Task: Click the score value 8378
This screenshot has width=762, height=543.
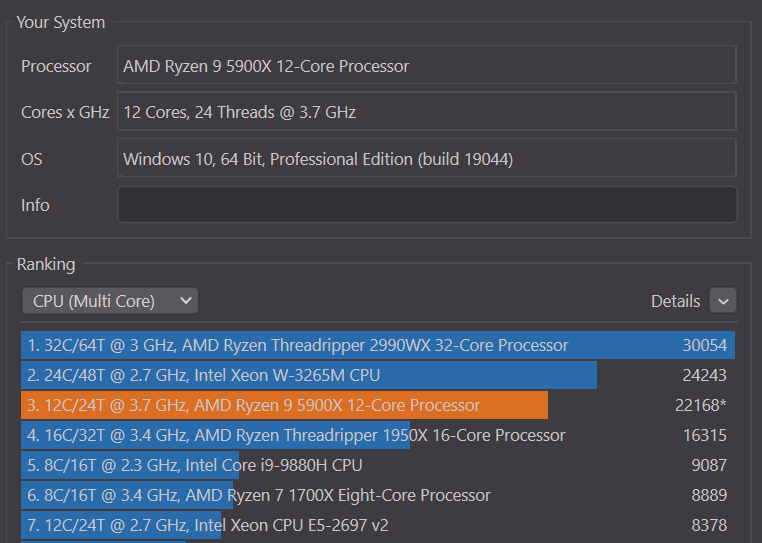Action: point(709,525)
